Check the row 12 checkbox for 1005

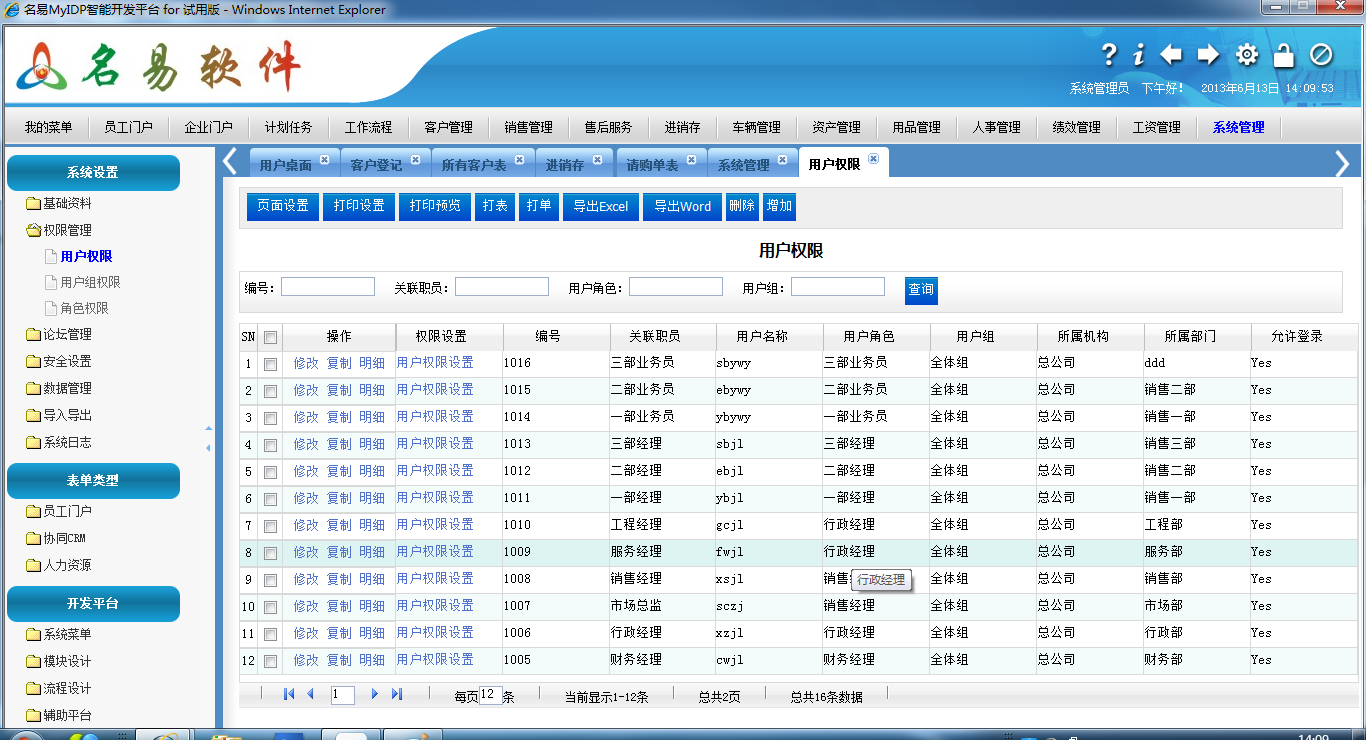pos(270,661)
